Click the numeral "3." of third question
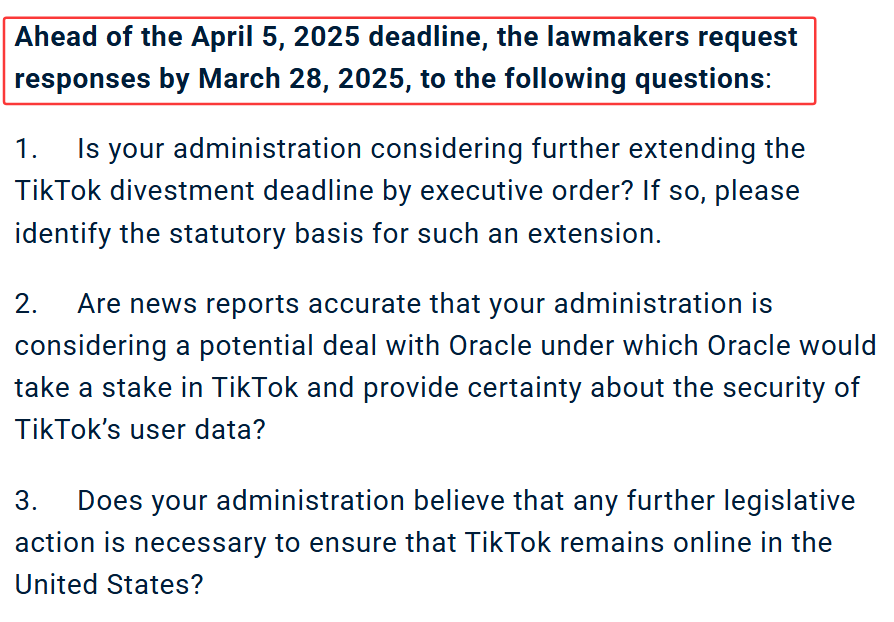The width and height of the screenshot is (894, 622). (26, 501)
